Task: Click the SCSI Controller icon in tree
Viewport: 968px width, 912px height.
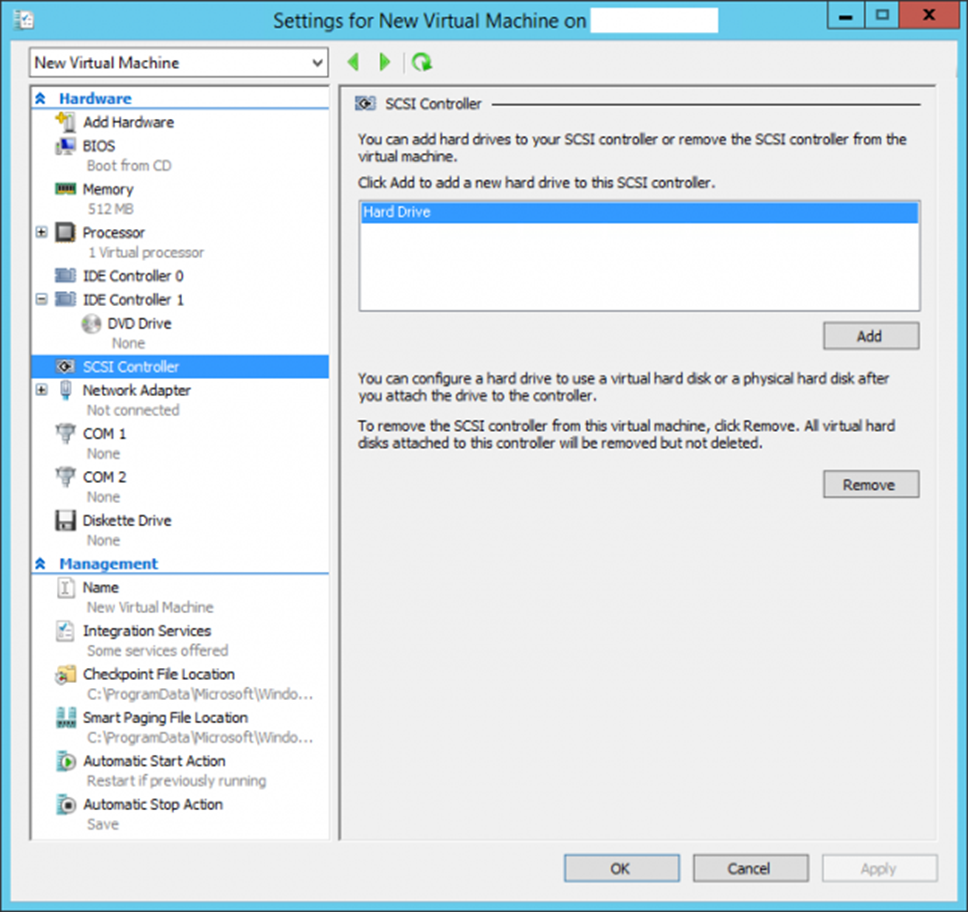Action: point(65,367)
